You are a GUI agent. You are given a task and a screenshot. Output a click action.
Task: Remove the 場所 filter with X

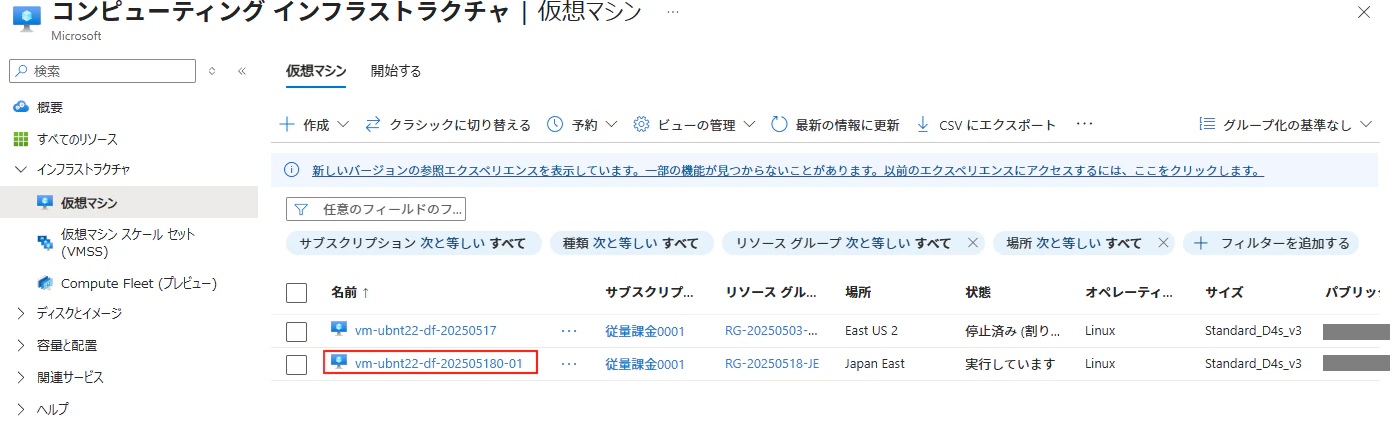click(x=1163, y=243)
